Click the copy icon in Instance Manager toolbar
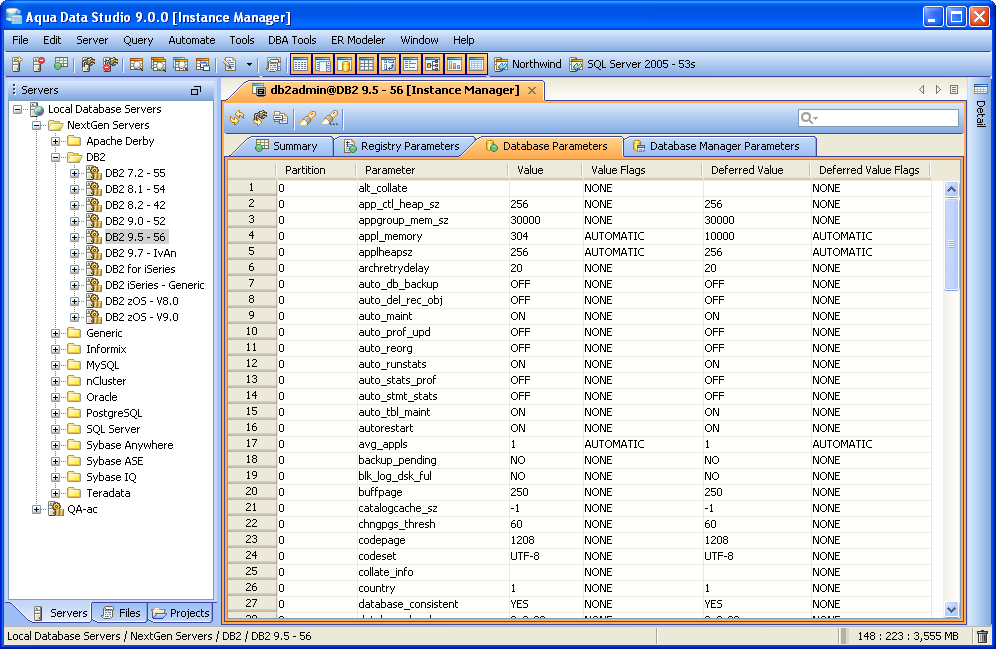 pyautogui.click(x=280, y=117)
